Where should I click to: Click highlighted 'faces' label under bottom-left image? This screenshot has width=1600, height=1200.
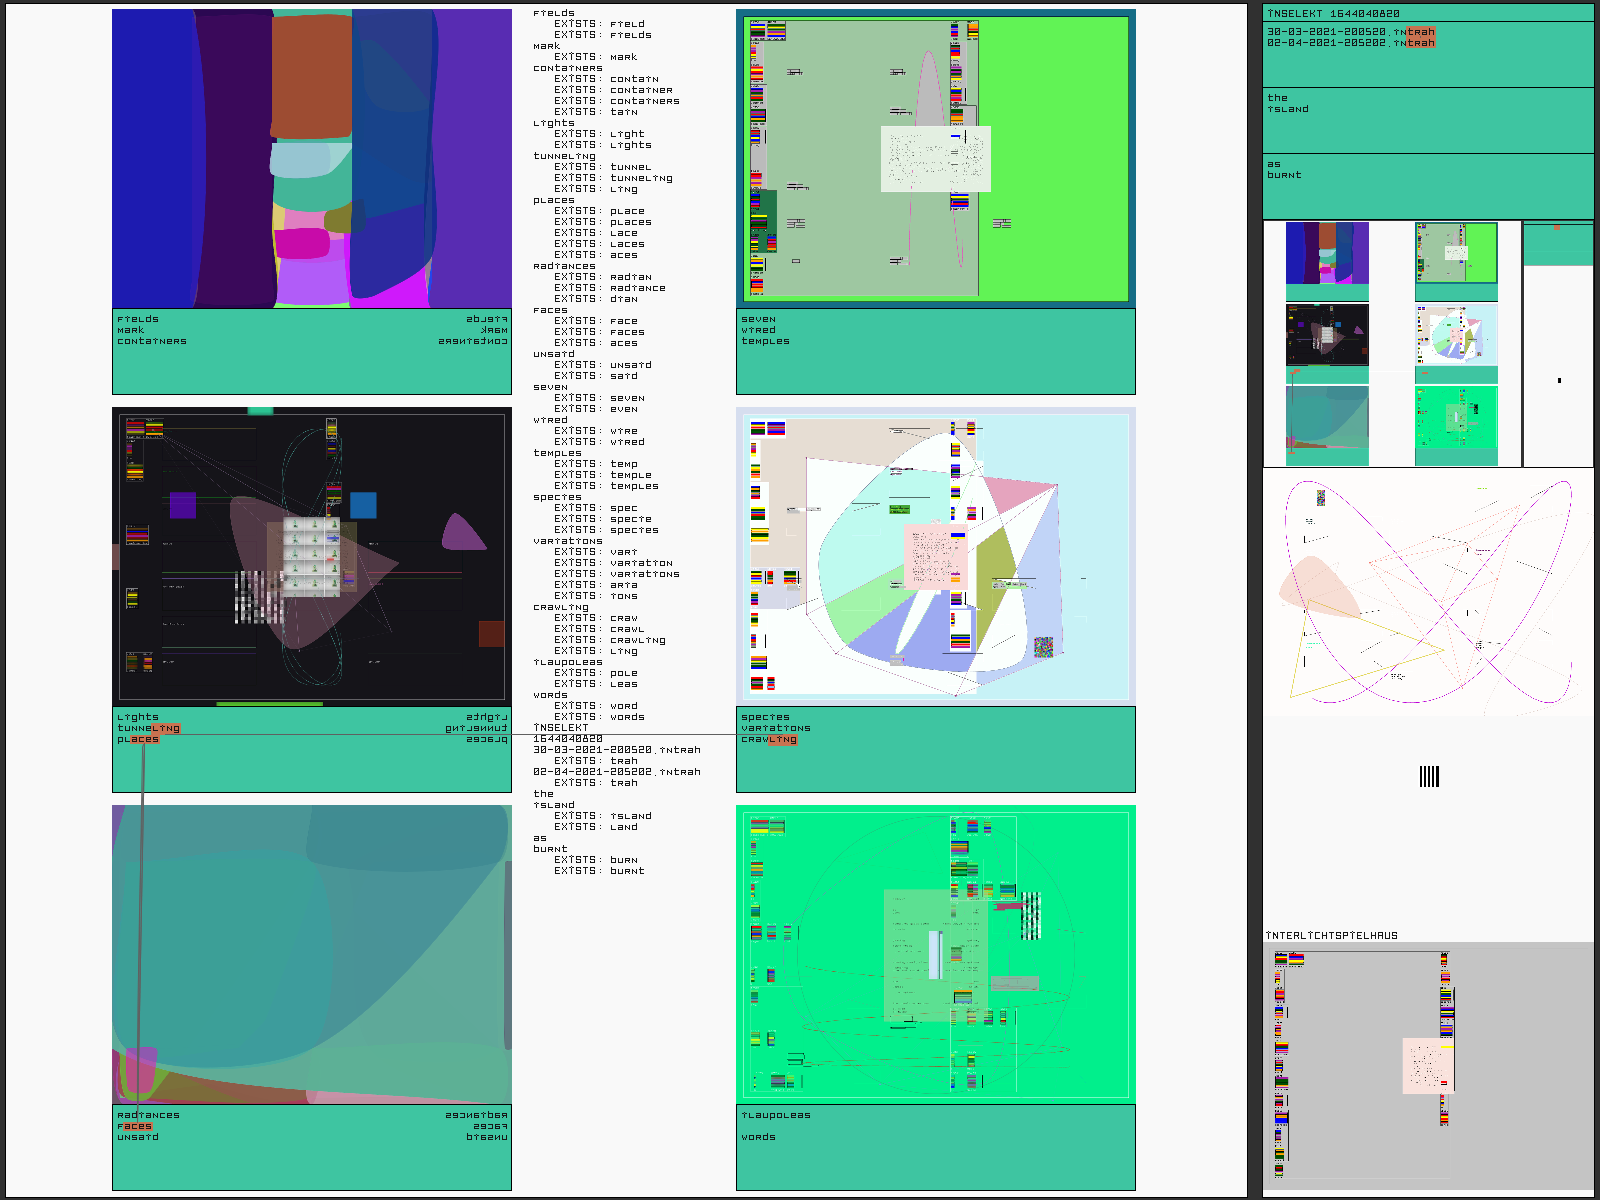(134, 1126)
